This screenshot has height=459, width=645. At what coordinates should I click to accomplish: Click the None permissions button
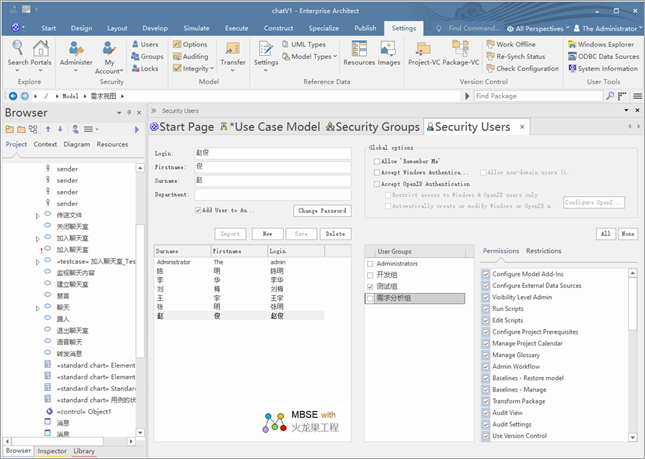(x=628, y=234)
